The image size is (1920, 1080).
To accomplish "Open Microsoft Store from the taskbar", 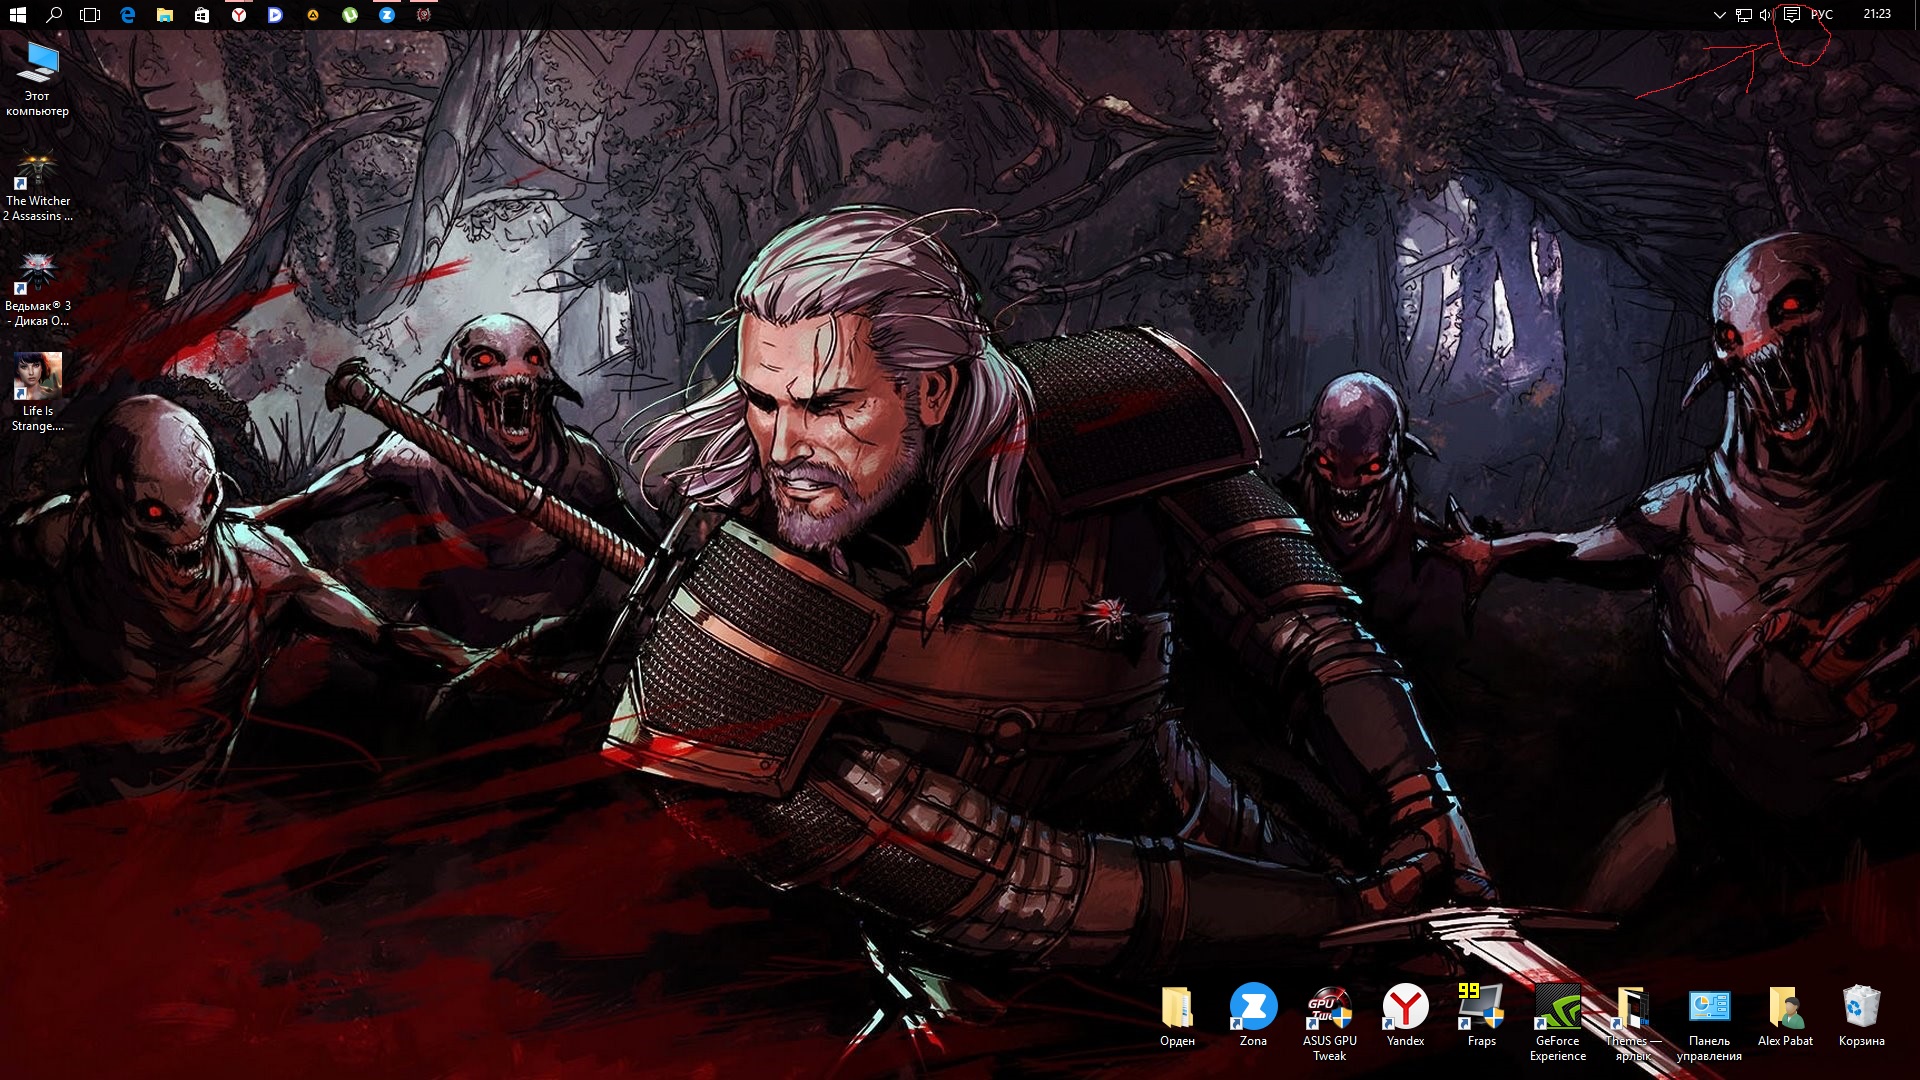I will [x=202, y=15].
